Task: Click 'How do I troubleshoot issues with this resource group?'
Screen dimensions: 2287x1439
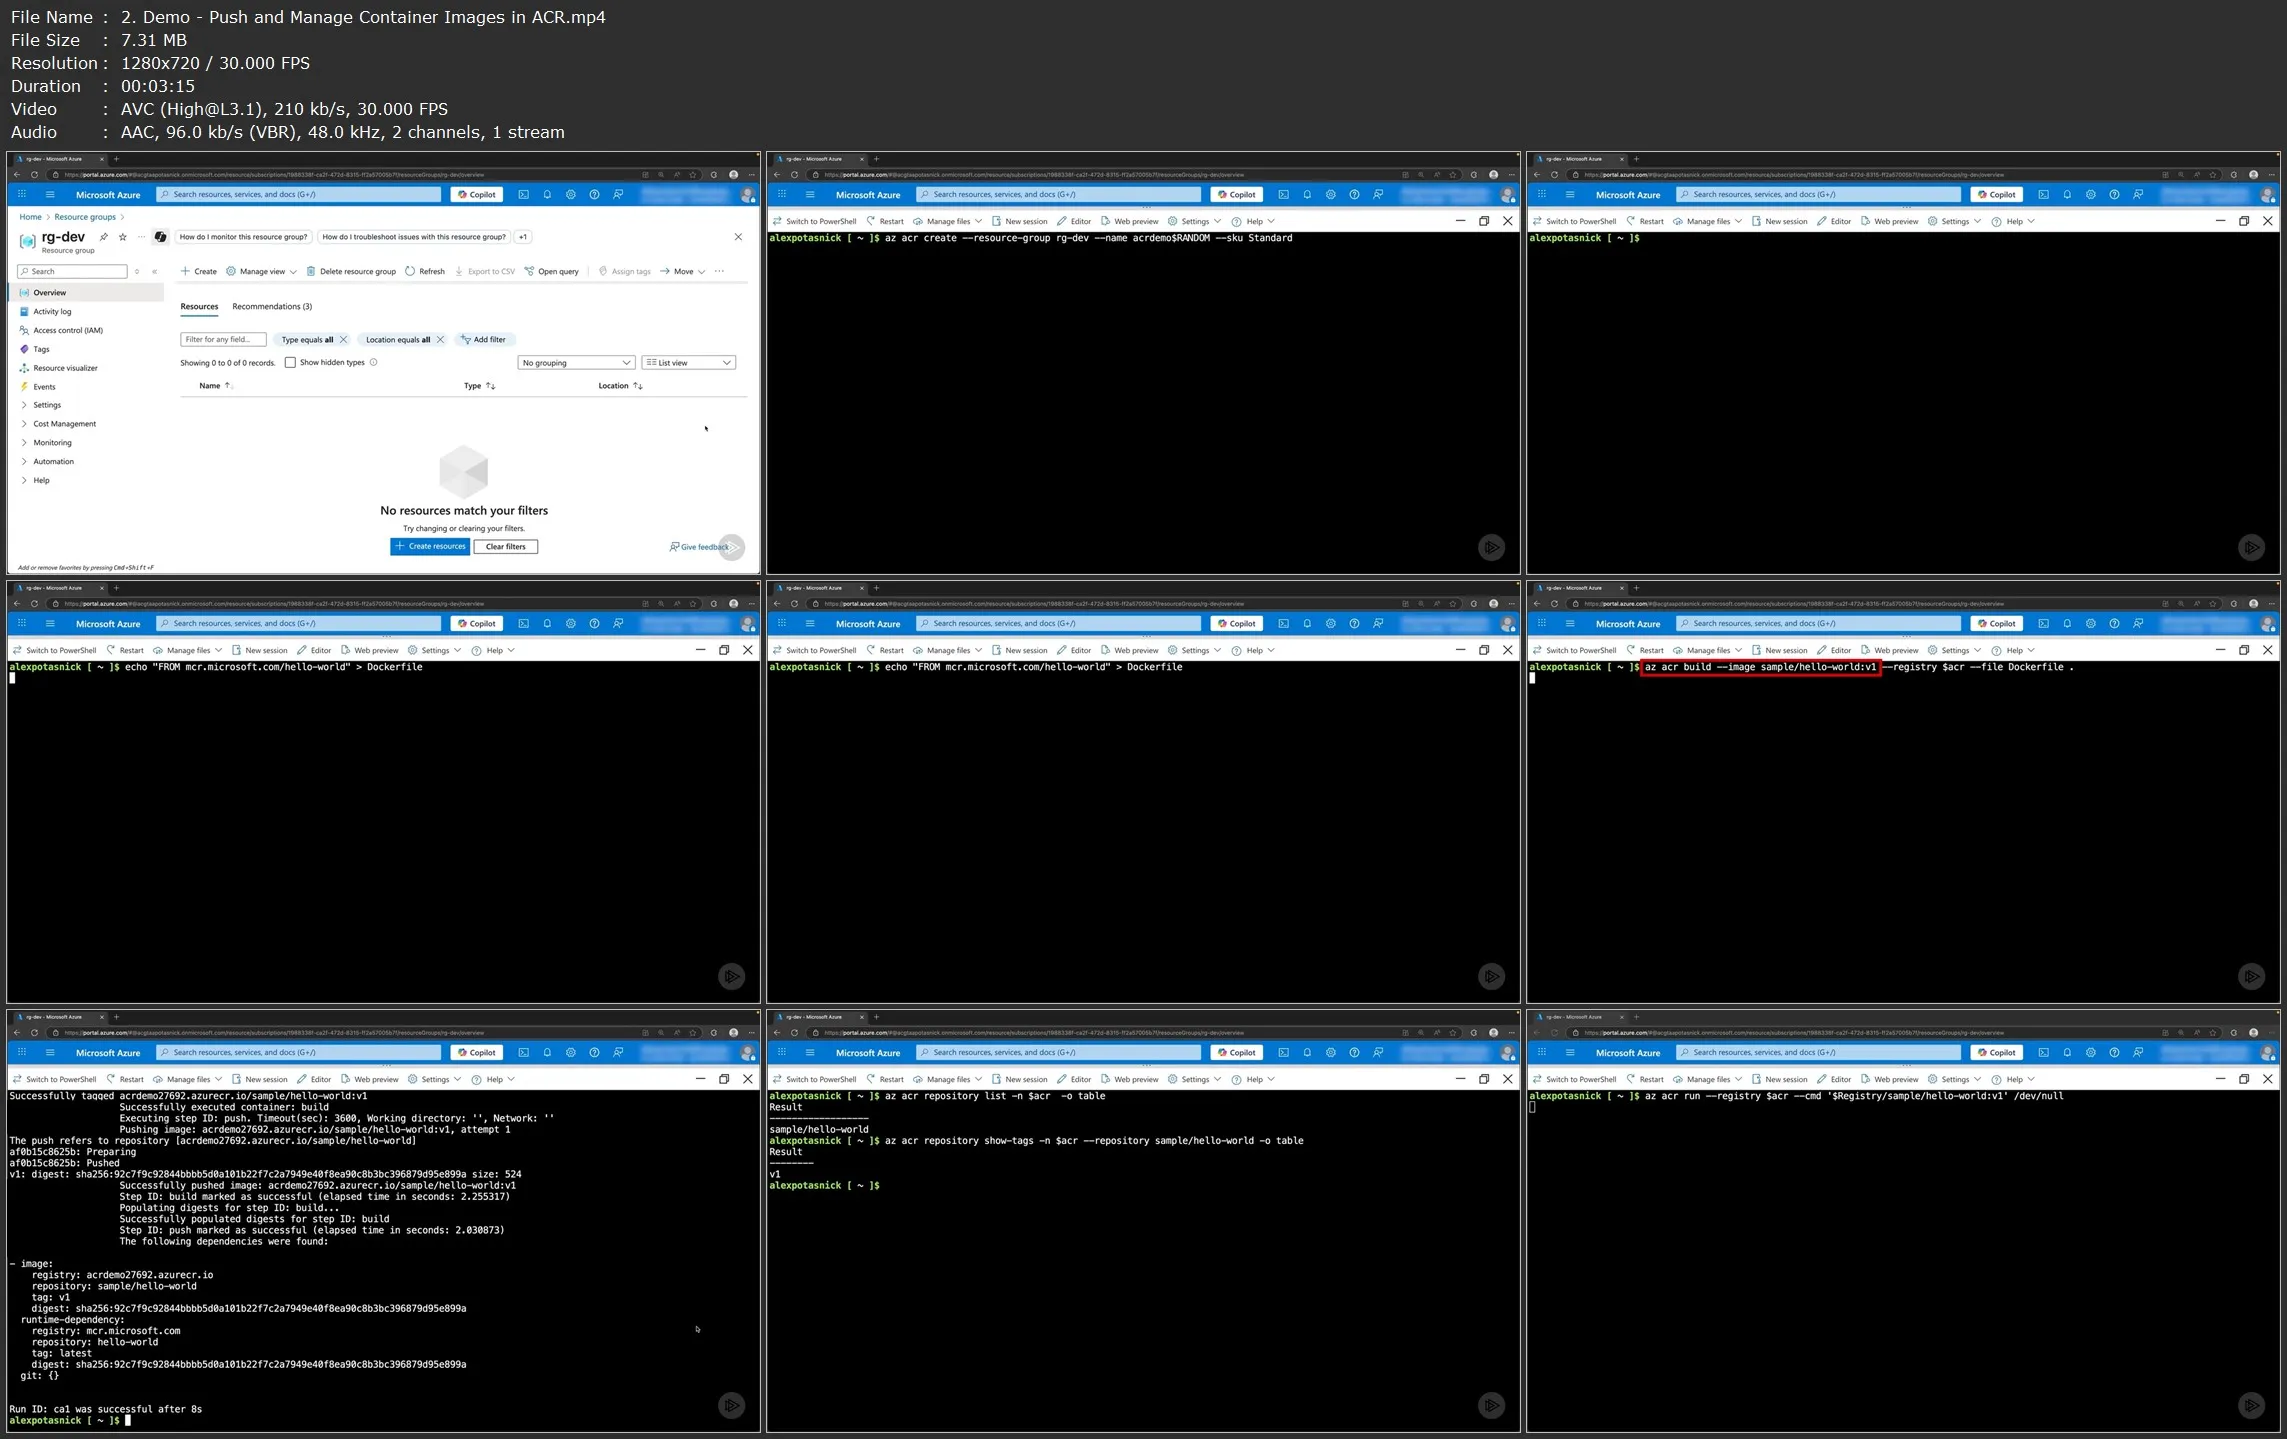Action: coord(413,237)
